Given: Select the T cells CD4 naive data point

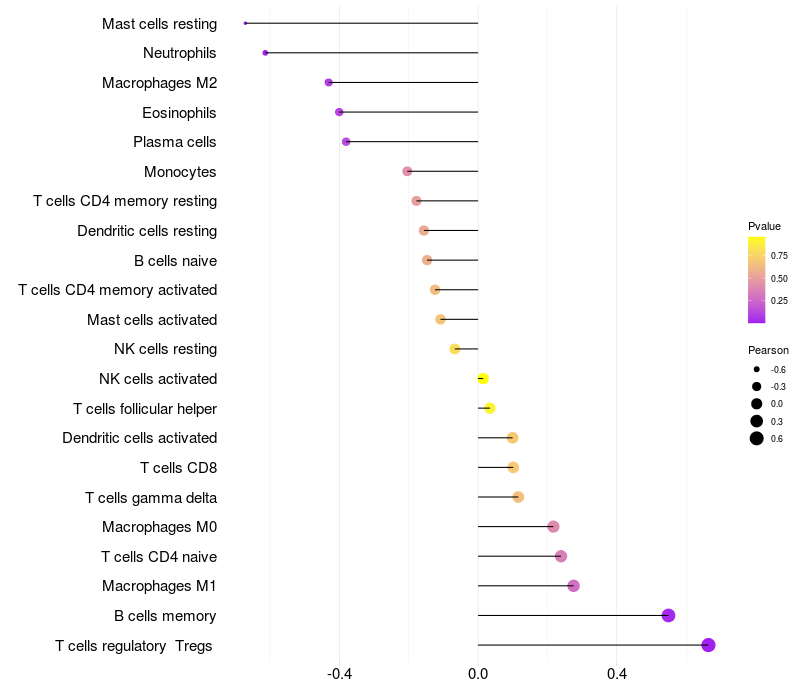Looking at the screenshot, I should tap(561, 556).
